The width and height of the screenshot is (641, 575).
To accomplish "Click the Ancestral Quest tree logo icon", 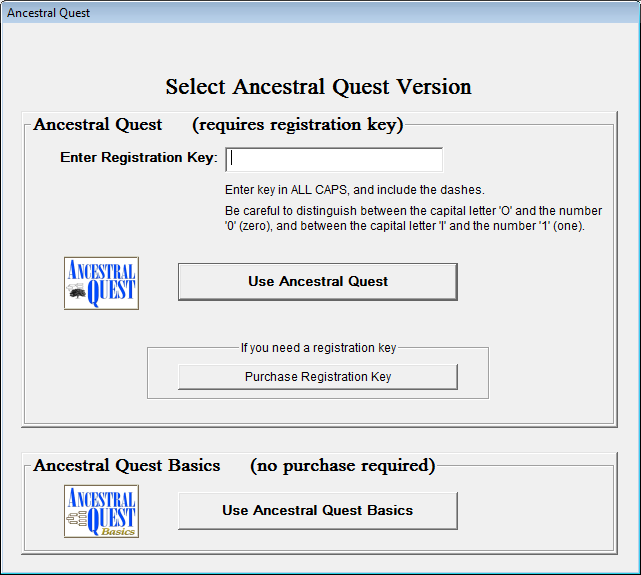I will tap(101, 283).
